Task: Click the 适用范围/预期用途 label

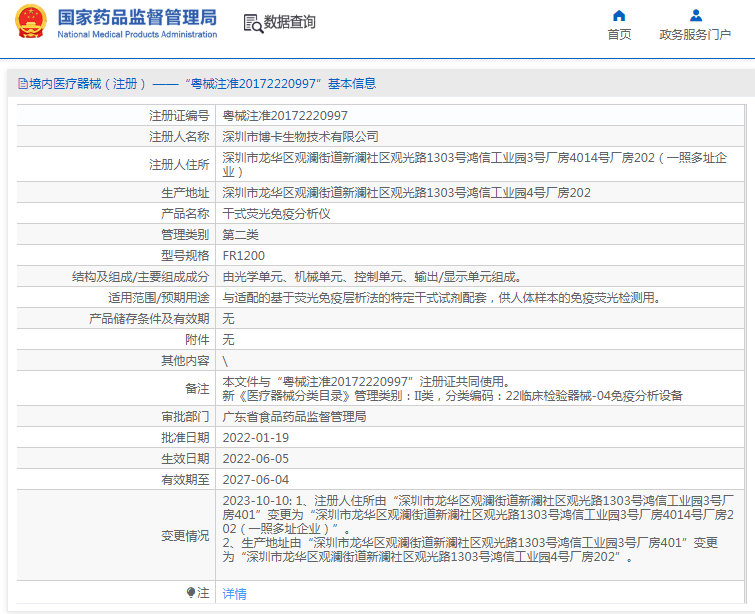Action: pos(159,298)
